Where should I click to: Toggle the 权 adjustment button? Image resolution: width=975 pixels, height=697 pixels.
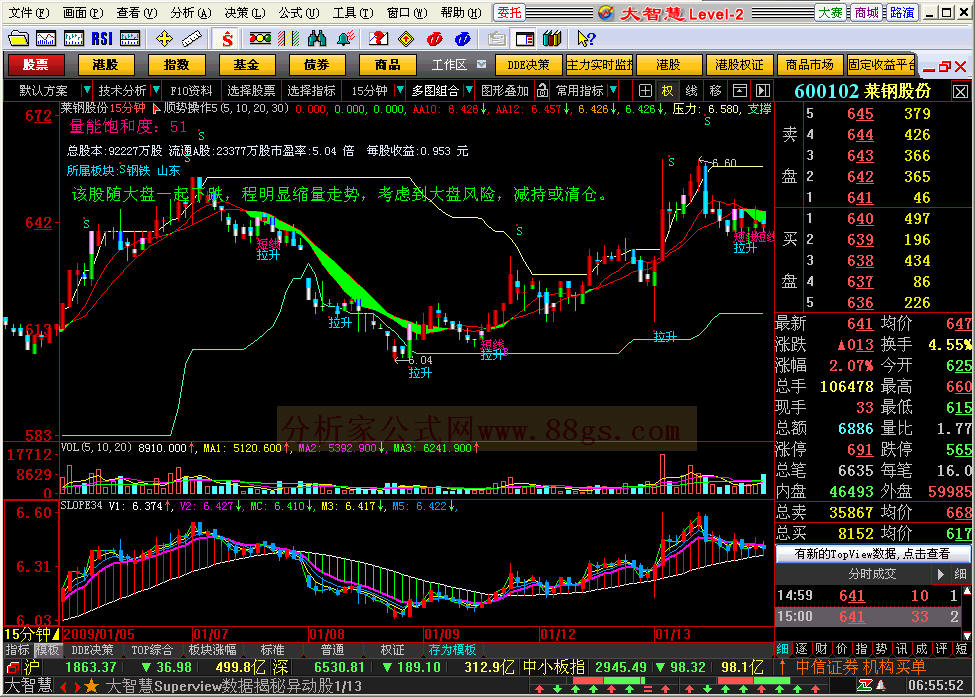coord(667,91)
